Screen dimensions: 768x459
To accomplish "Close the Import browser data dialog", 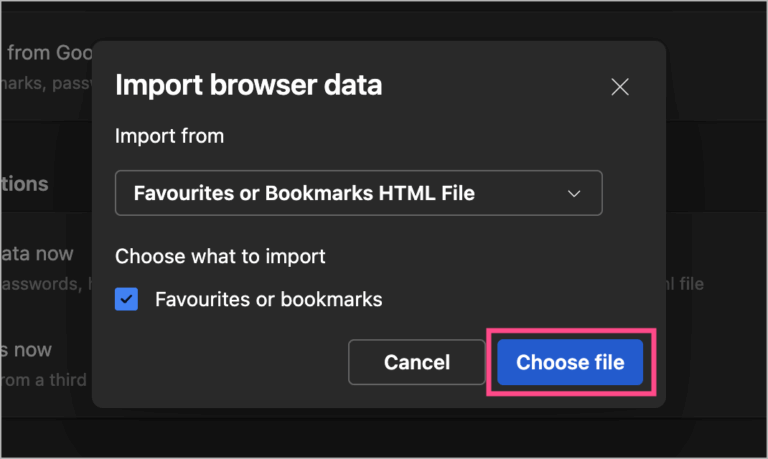I will pyautogui.click(x=620, y=87).
